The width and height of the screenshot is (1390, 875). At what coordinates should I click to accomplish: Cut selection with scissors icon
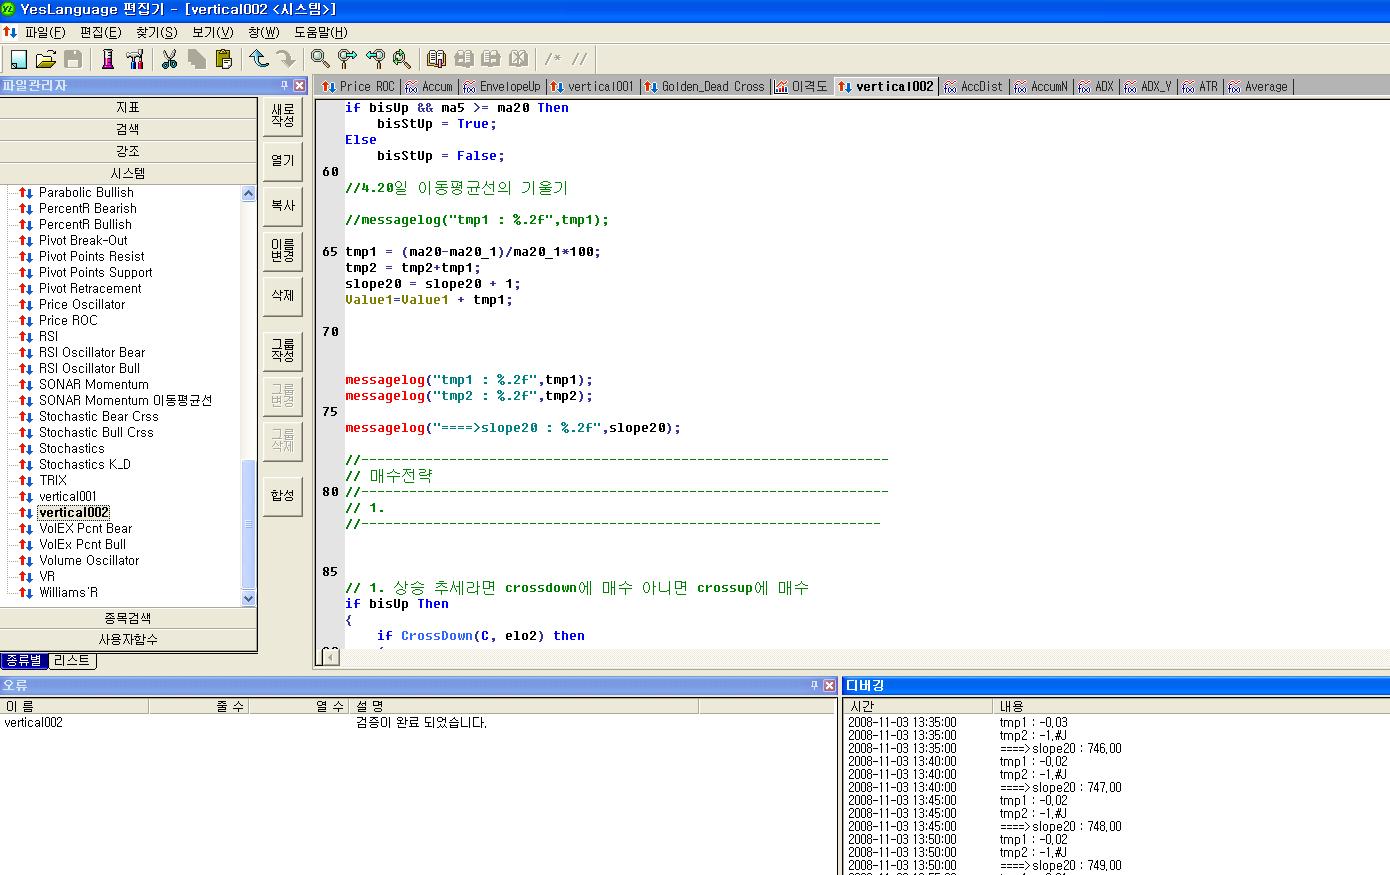tap(169, 59)
